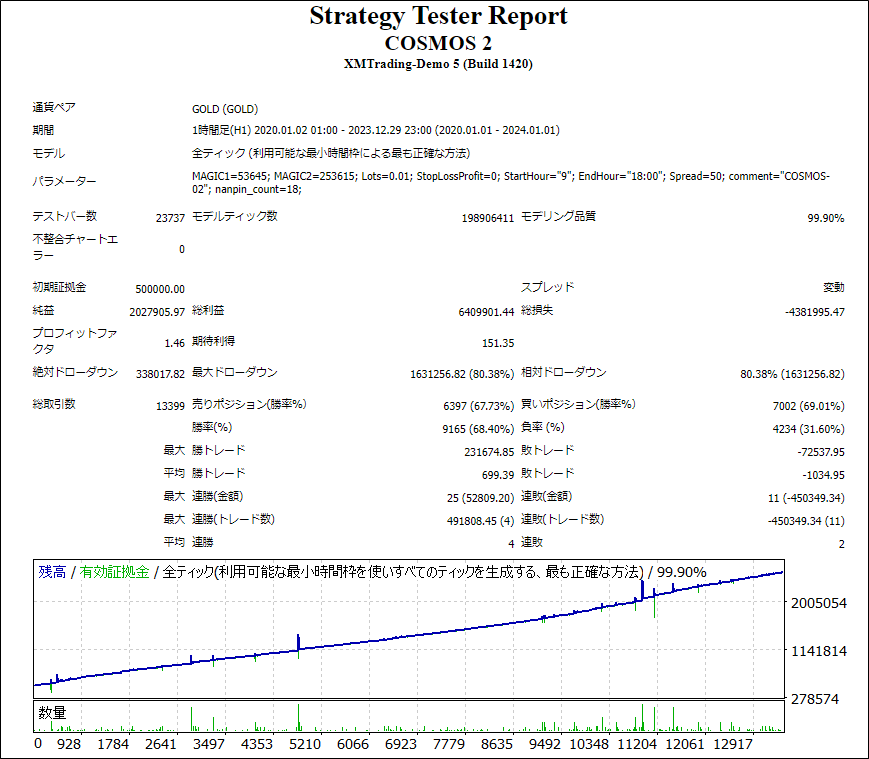Click the 5210 x-axis tick label
Viewport: 869px width, 759px height.
click(304, 744)
